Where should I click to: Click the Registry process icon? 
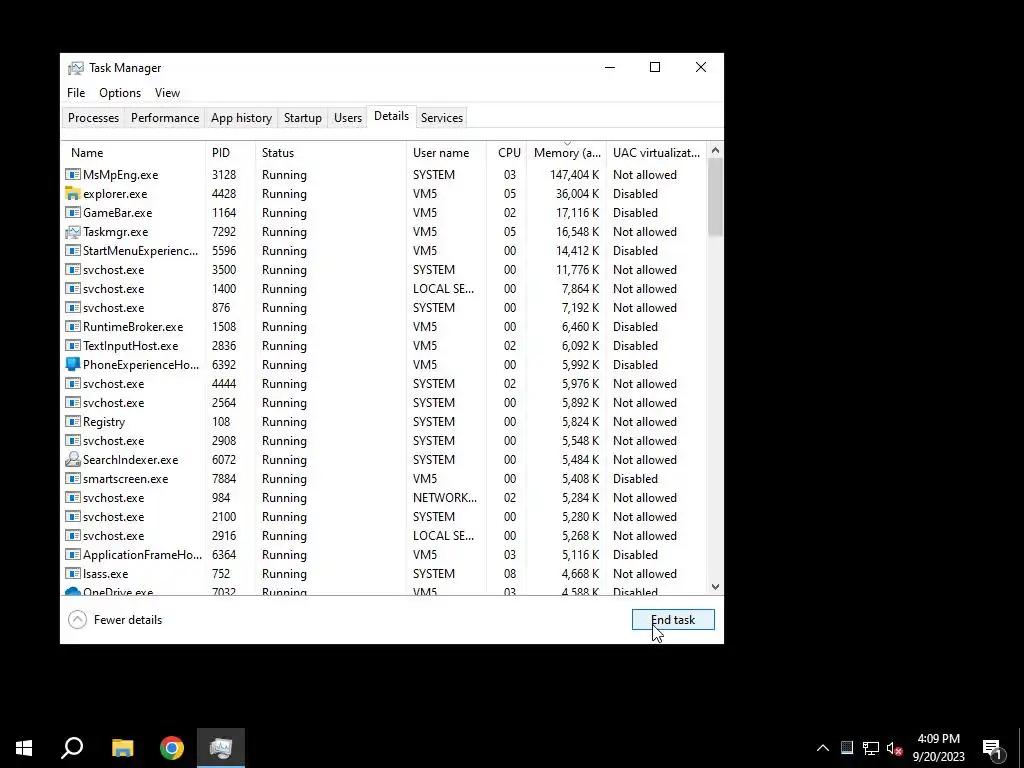(x=72, y=422)
